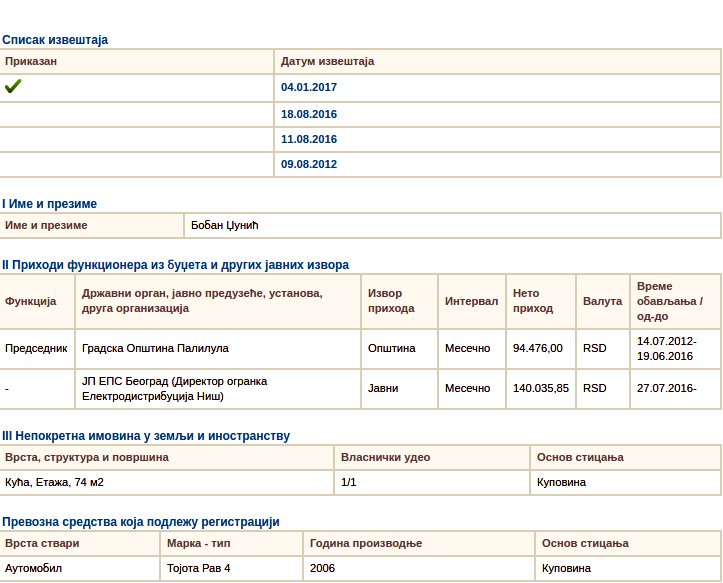
Task: Click the Тојота Рав 4 vehicle cell
Action: pyautogui.click(x=199, y=568)
